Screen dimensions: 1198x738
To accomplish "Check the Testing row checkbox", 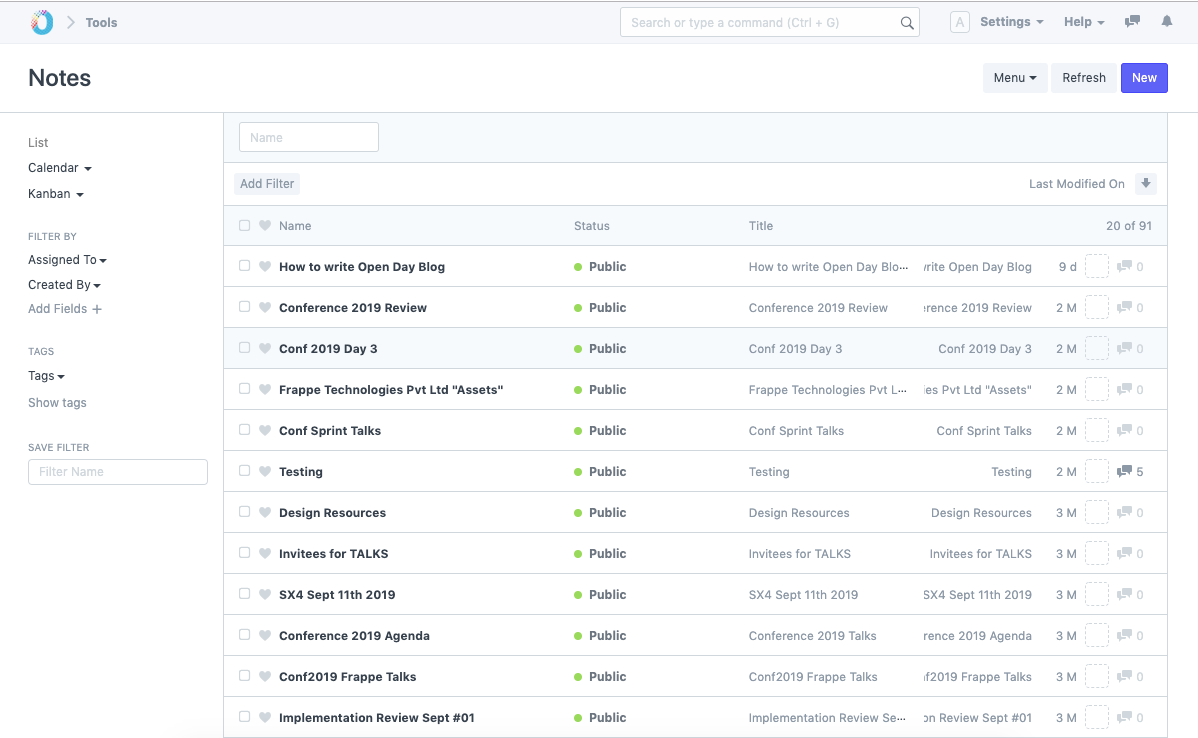I will pyautogui.click(x=244, y=471).
